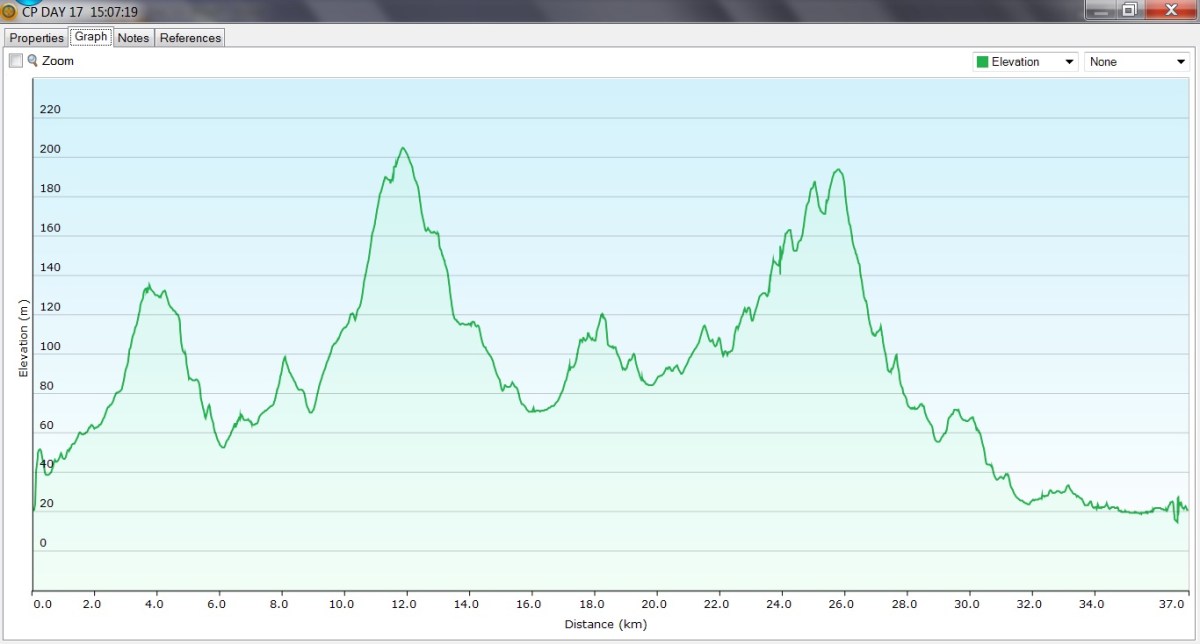Expand the None secondary series dropdown
1200x644 pixels.
point(1137,62)
